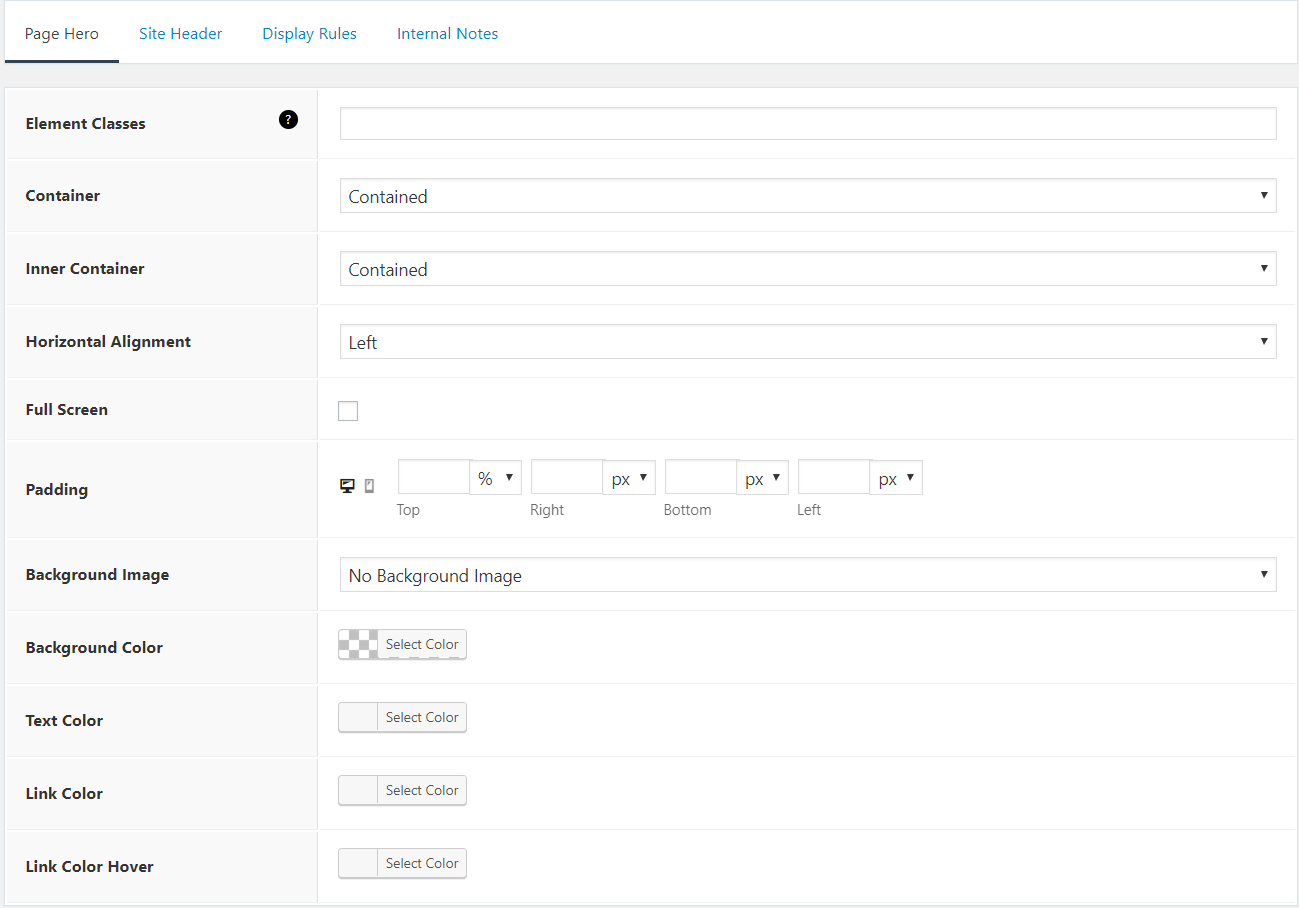Open the Top padding unit selector
The height and width of the screenshot is (908, 1299).
[495, 478]
